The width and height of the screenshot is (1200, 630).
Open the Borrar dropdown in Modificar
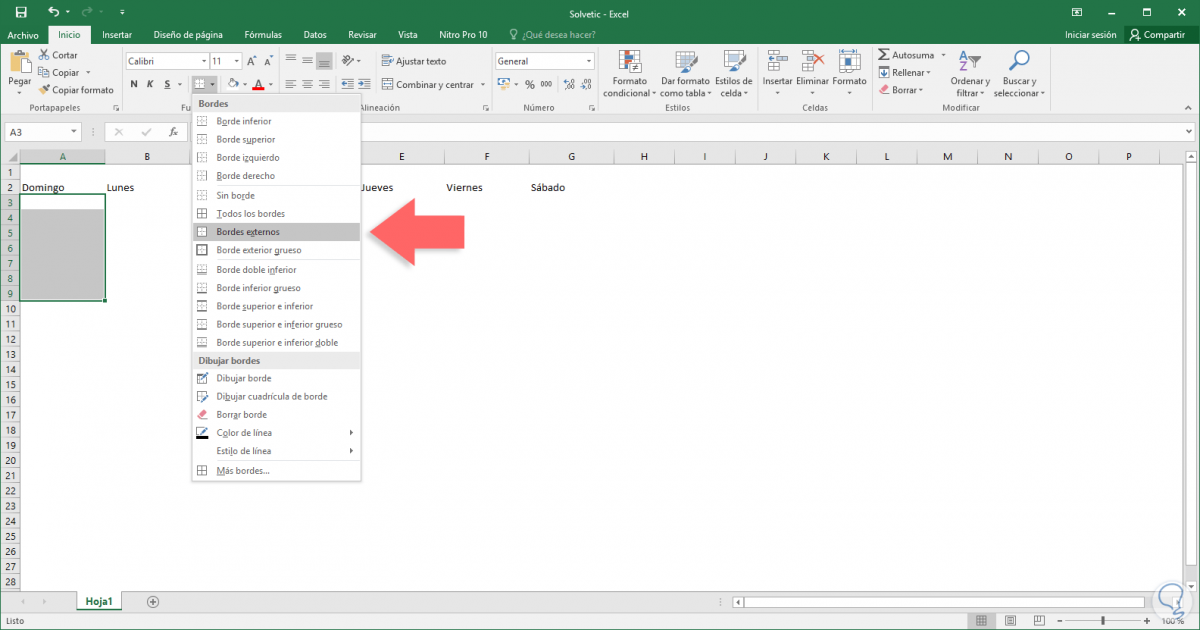pos(900,90)
